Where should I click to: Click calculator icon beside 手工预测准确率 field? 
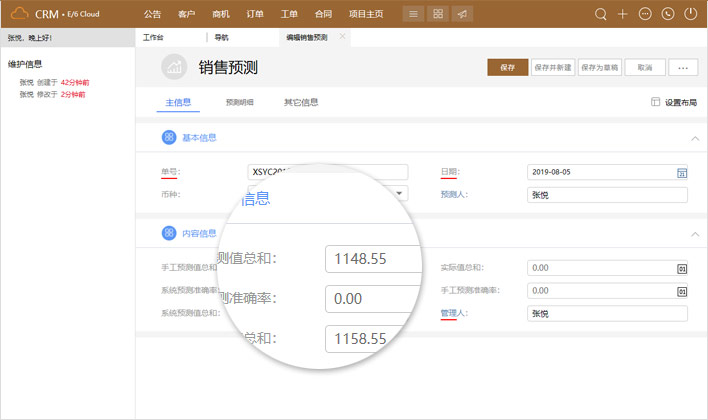click(682, 291)
